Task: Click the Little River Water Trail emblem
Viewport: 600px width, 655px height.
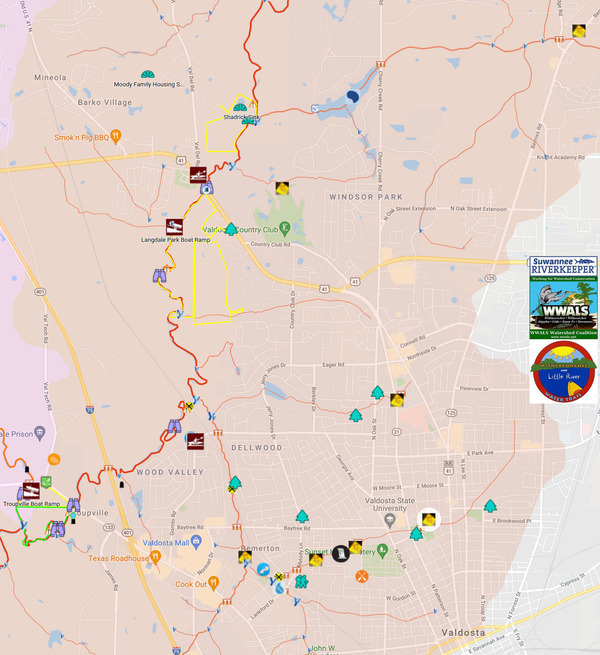Action: [563, 372]
